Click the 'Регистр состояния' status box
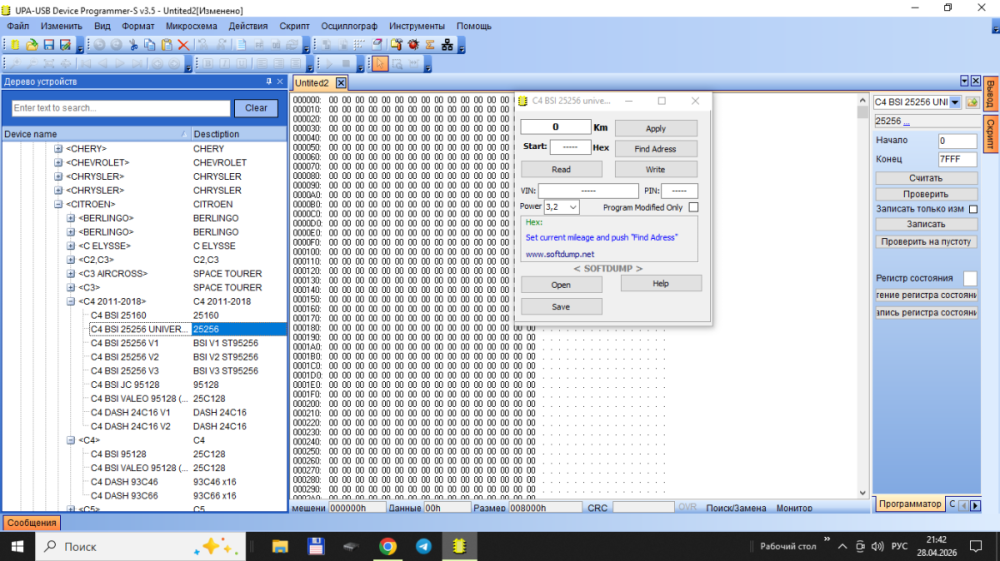Viewport: 1000px width, 561px height. (x=970, y=278)
